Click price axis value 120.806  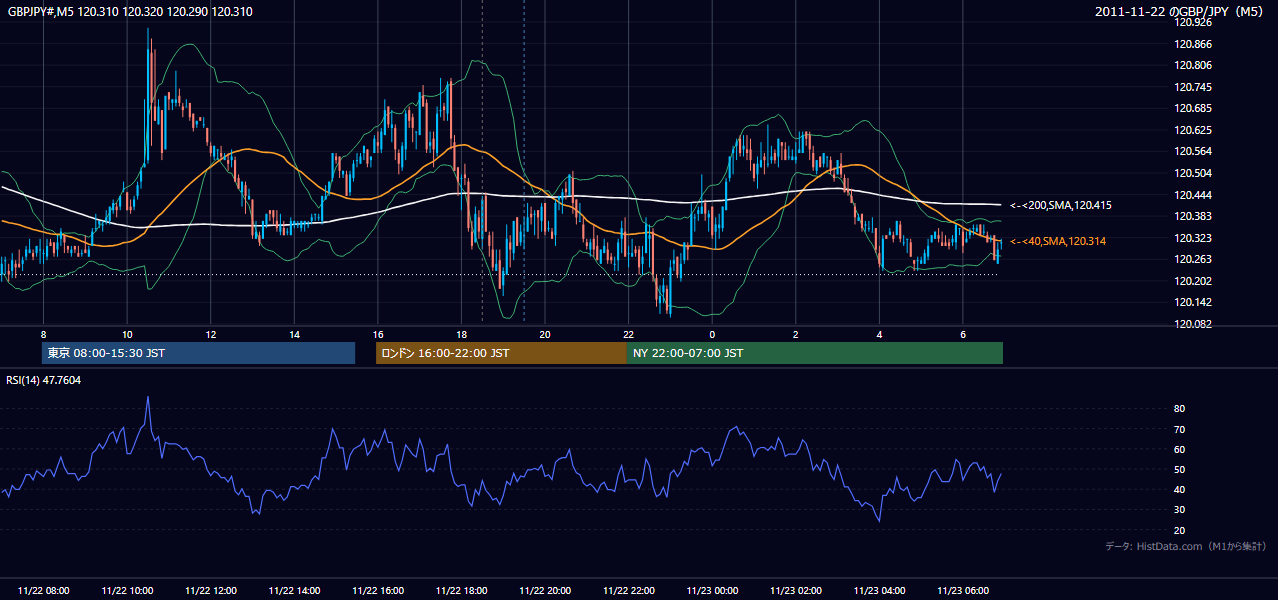(x=1193, y=65)
